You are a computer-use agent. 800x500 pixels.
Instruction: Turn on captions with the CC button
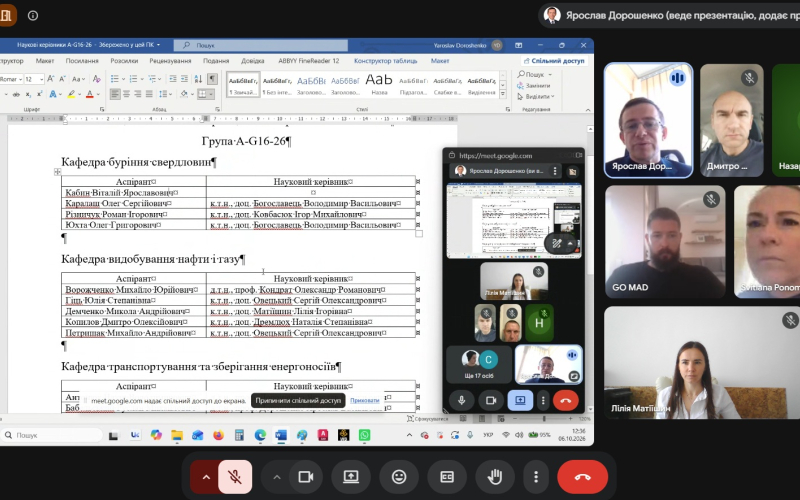click(x=447, y=477)
